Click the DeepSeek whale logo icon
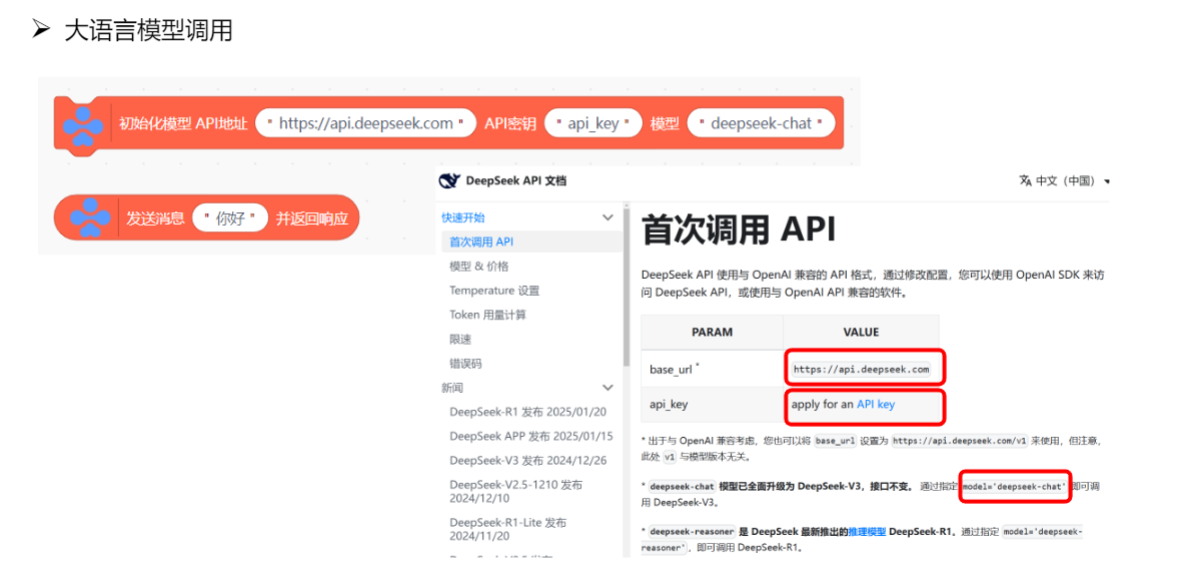The width and height of the screenshot is (1180, 574). click(x=449, y=181)
